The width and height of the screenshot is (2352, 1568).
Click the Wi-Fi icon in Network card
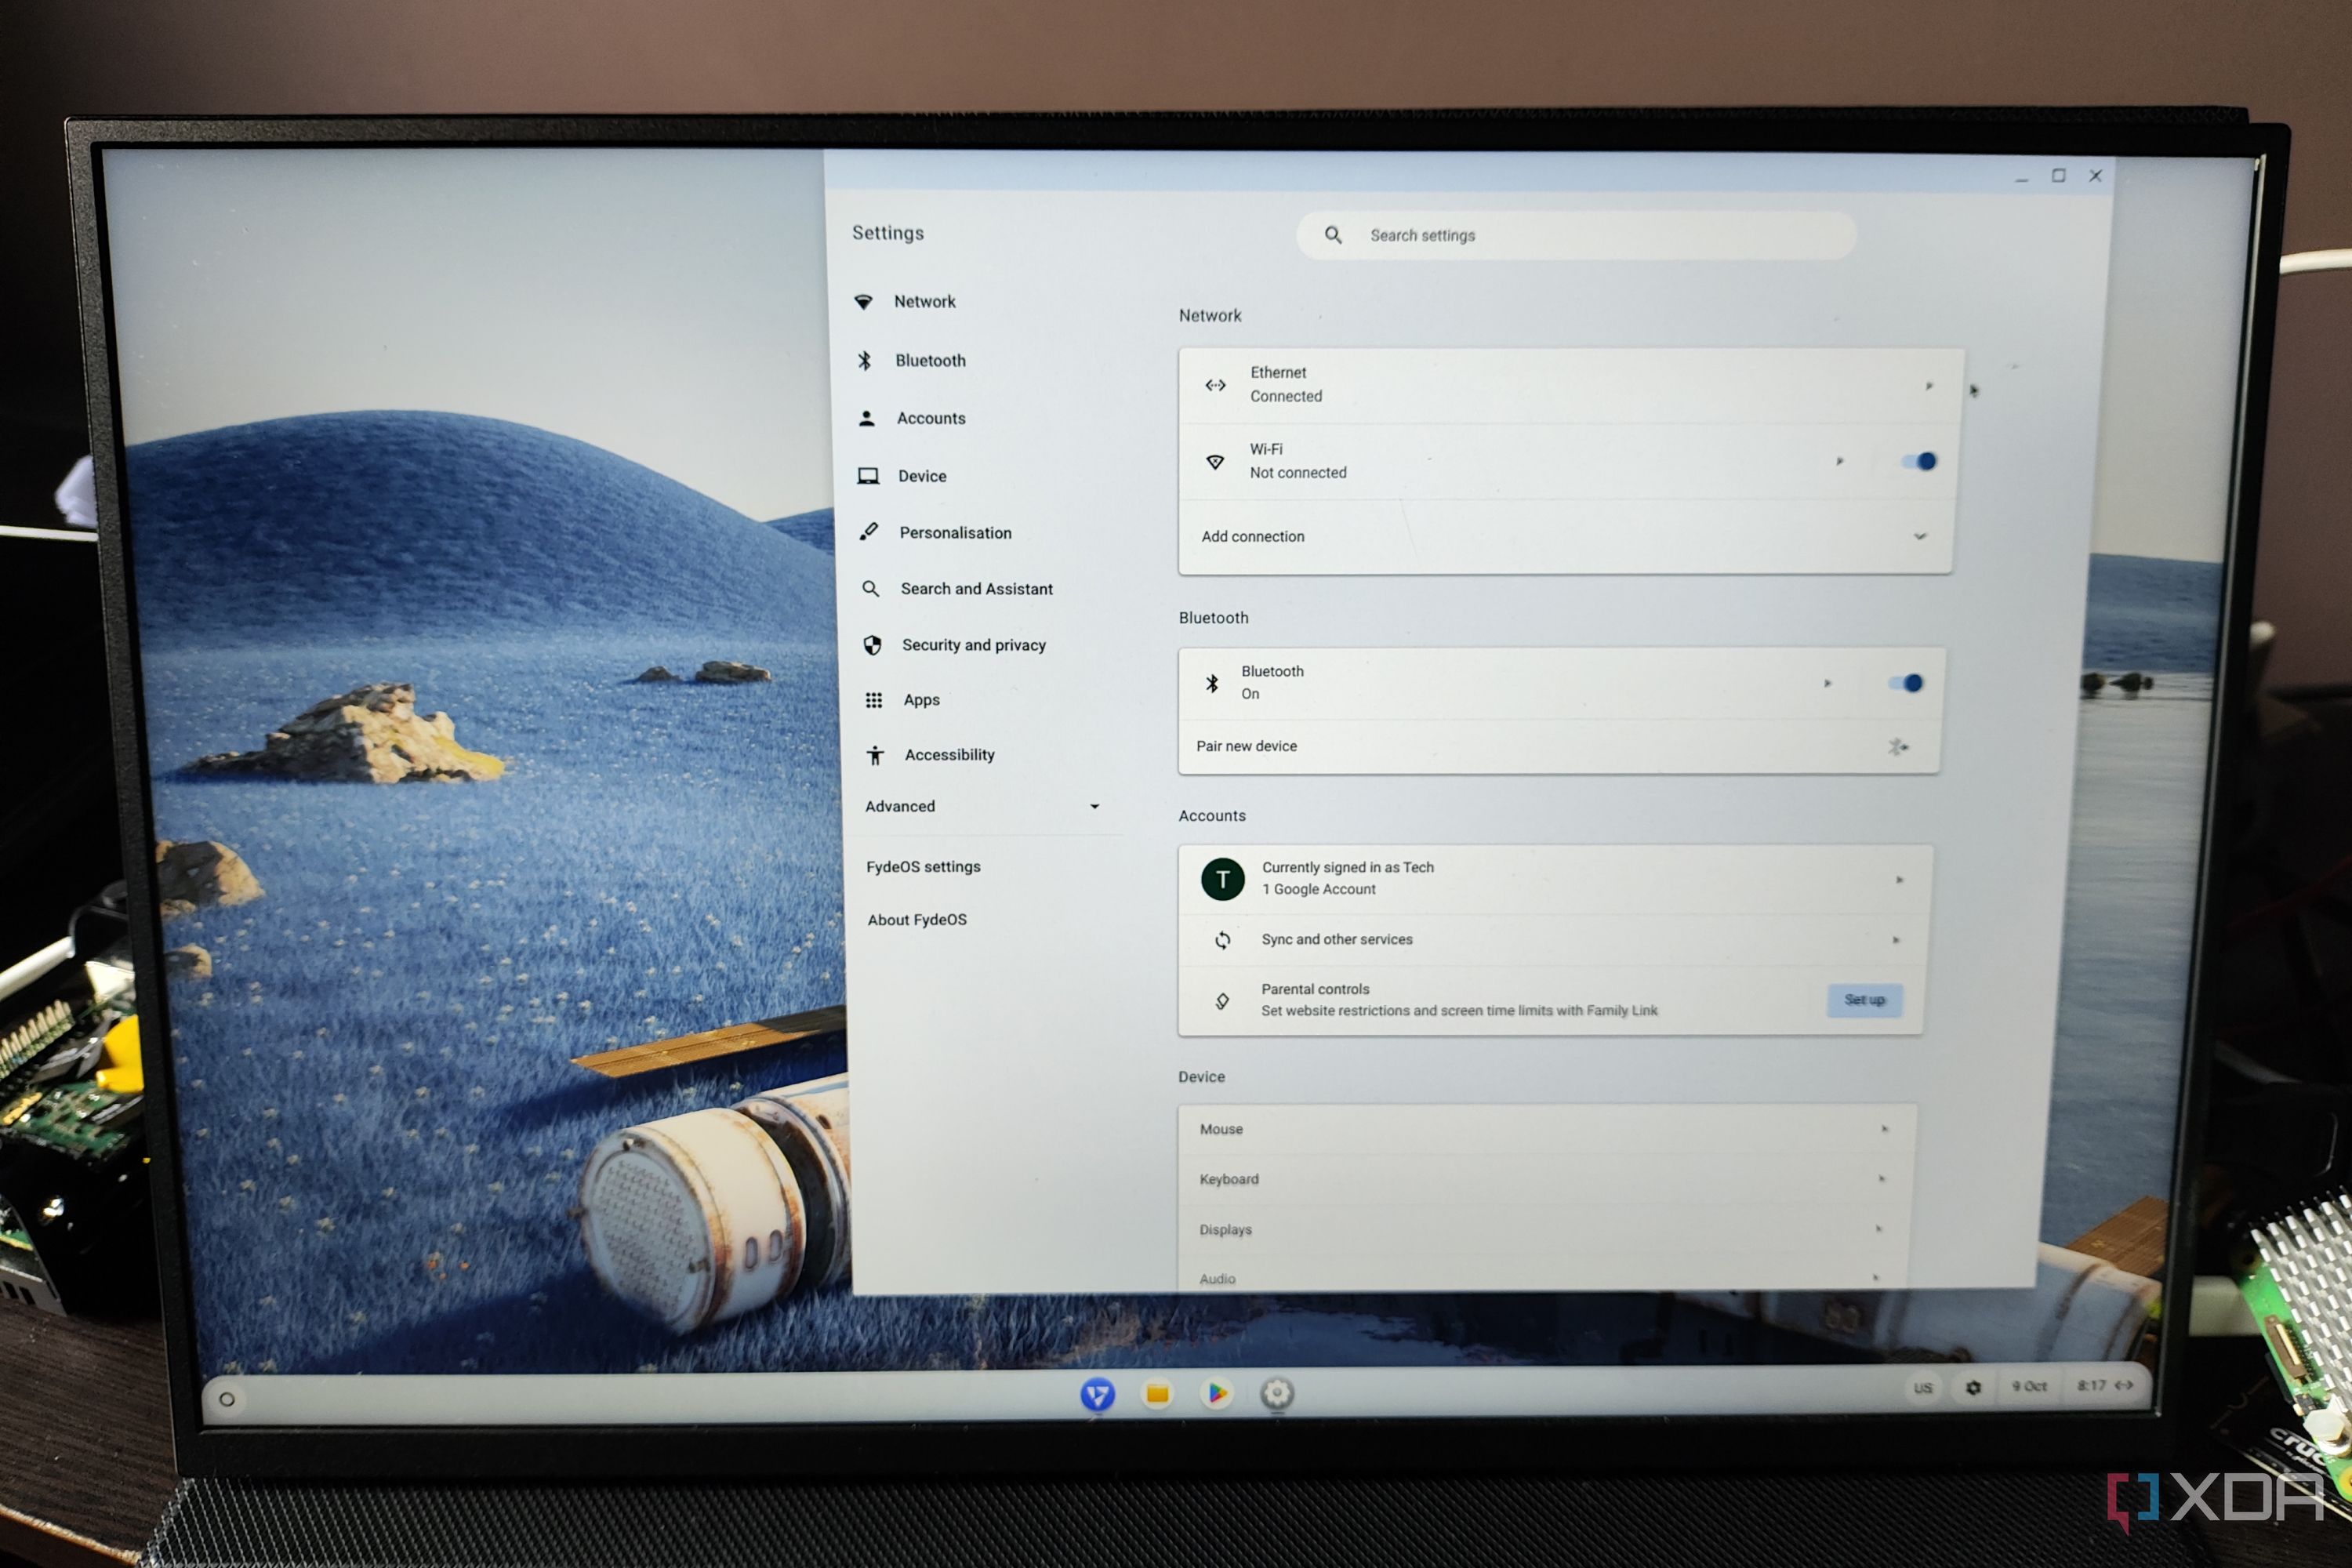pyautogui.click(x=1215, y=462)
